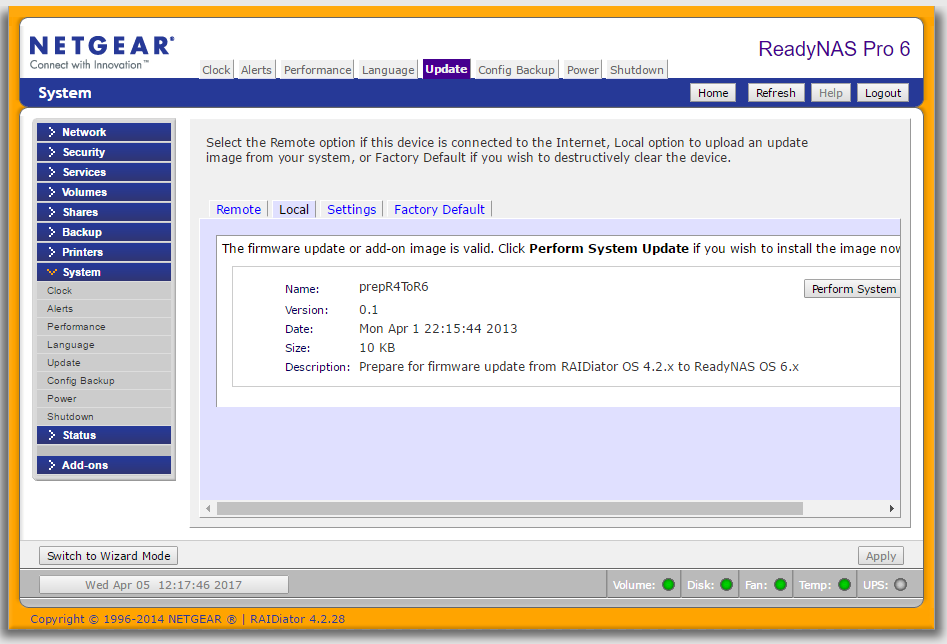This screenshot has width=947, height=644.
Task: Expand the Services sidebar section
Action: [x=104, y=172]
